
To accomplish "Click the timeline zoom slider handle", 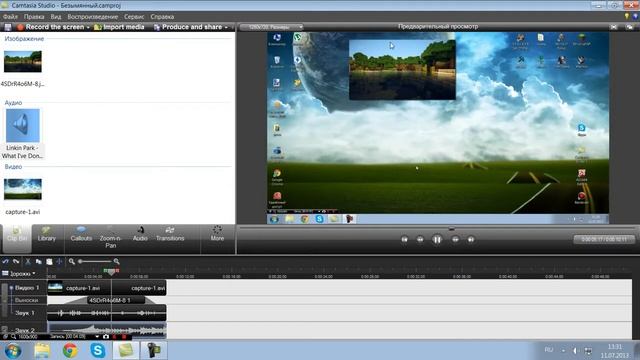I will (x=80, y=261).
